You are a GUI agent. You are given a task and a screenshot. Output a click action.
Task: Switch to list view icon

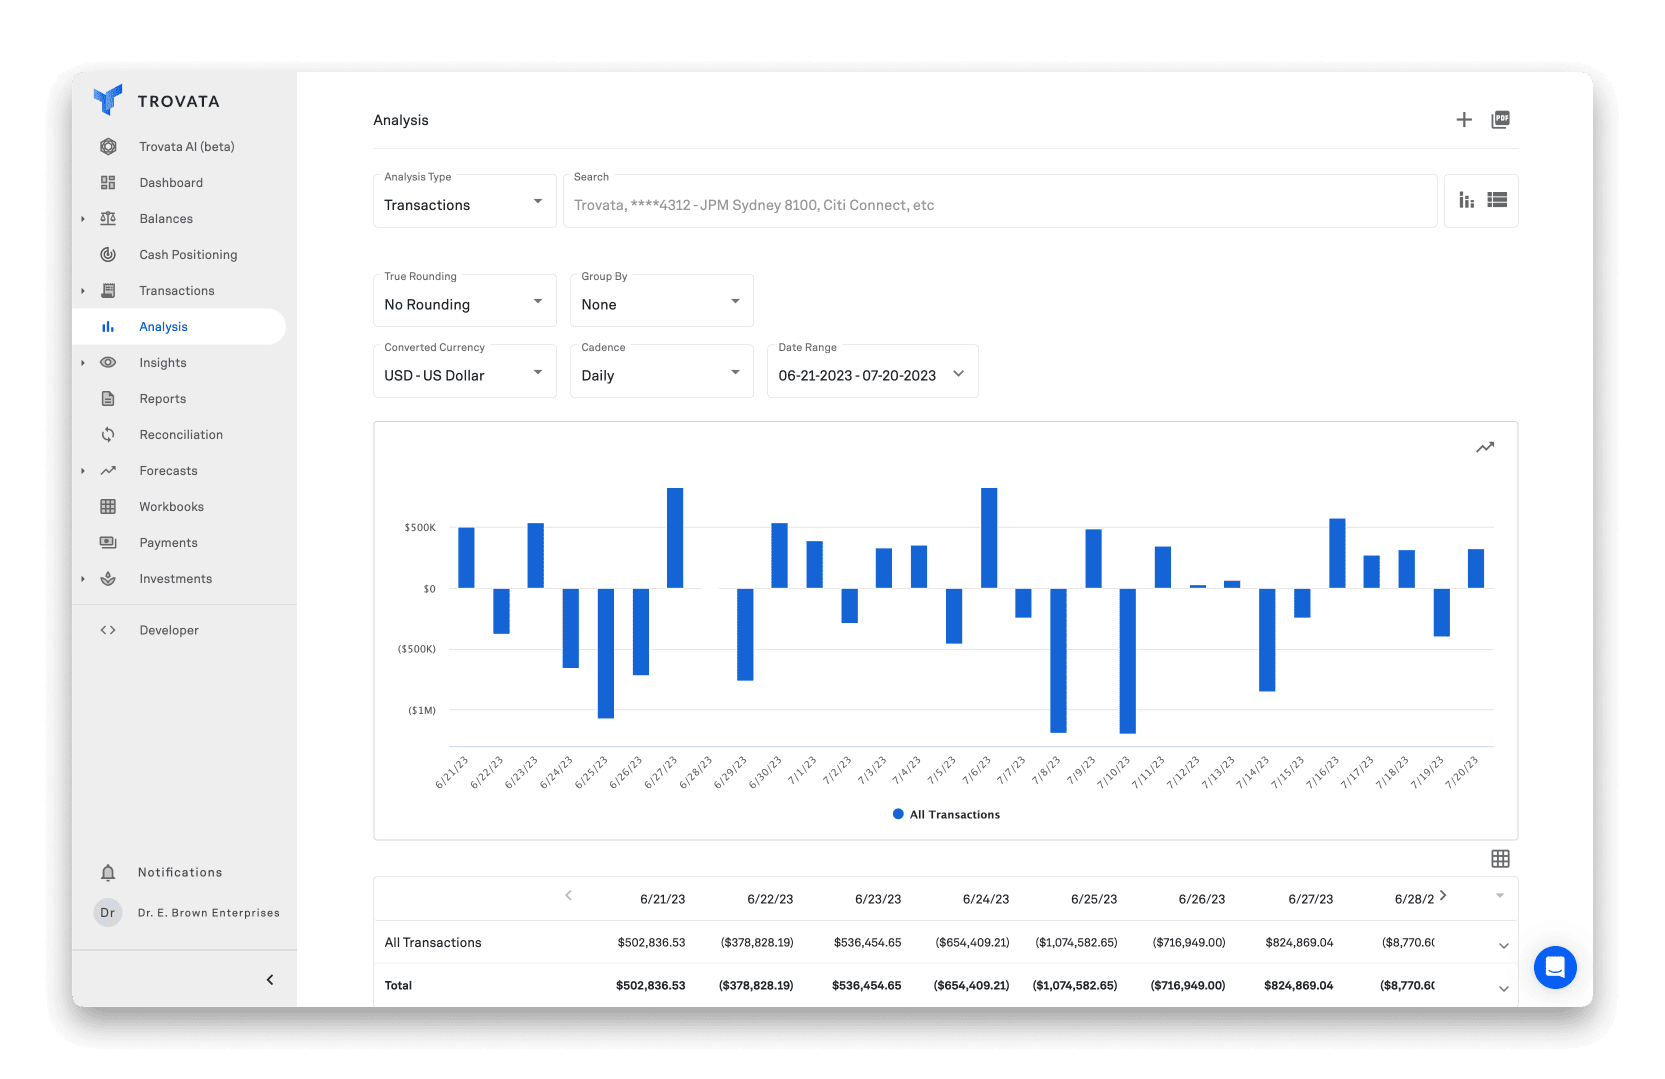point(1497,200)
